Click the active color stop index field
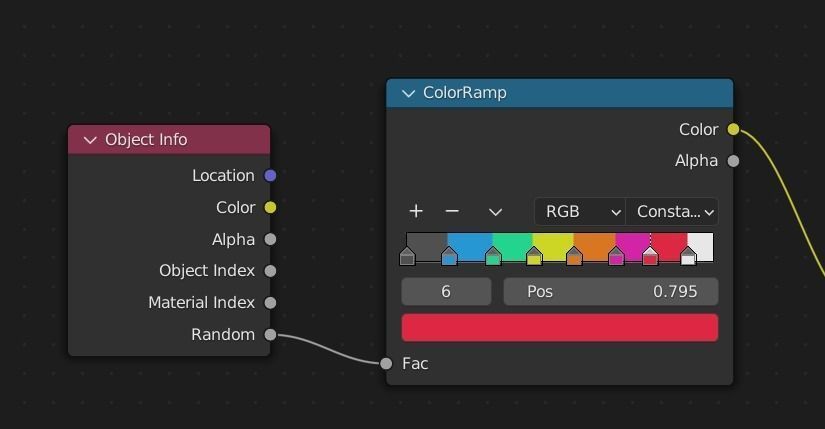 (446, 291)
